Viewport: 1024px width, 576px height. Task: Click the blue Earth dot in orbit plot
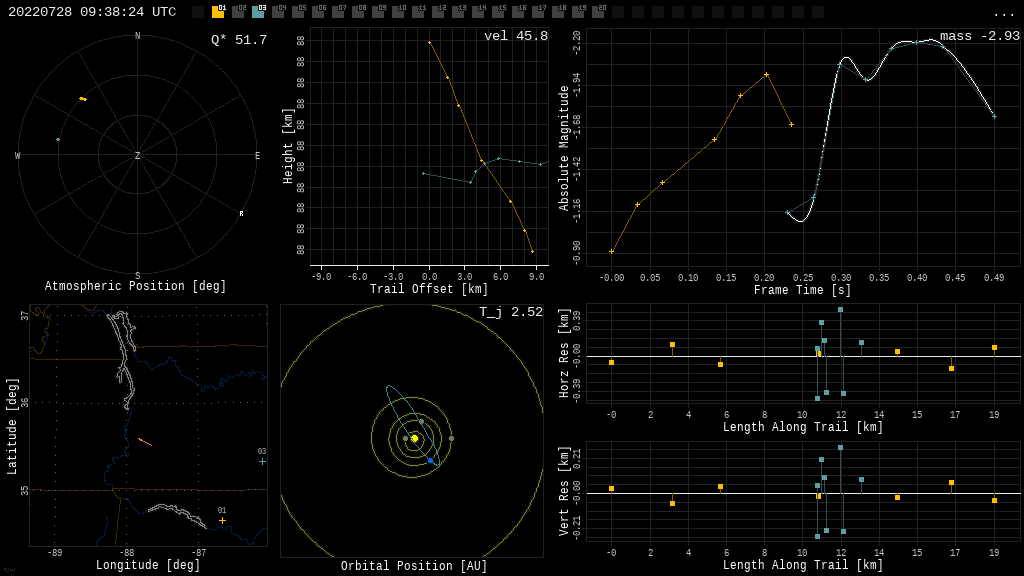[431, 460]
